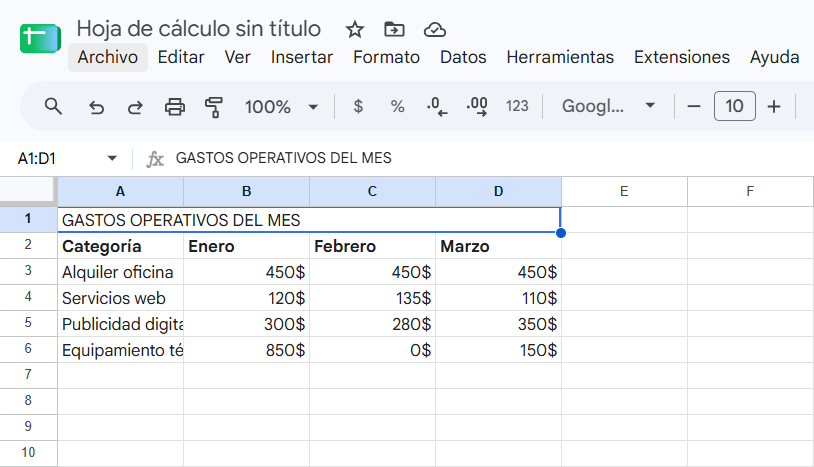Select the Categoría header cell
Viewport: 814px width, 467px height.
coord(120,246)
